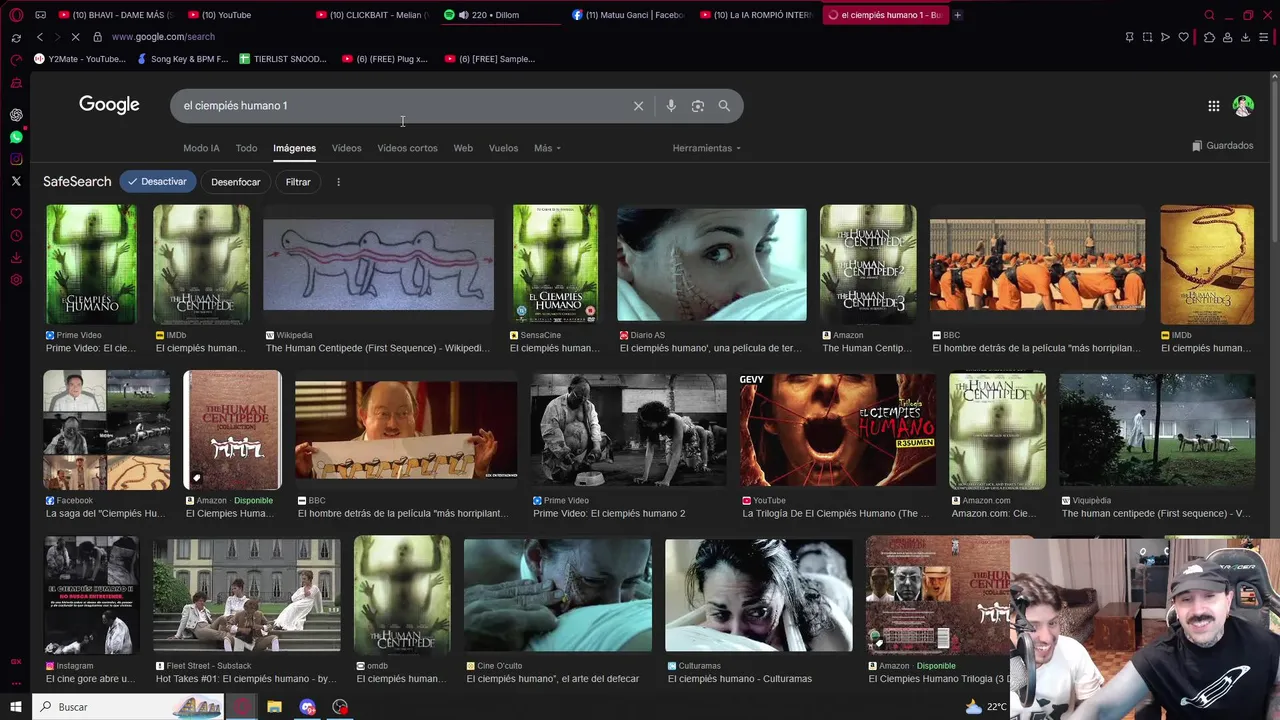Viewport: 1280px width, 720px height.
Task: Switch to the Videos results tab
Action: [346, 148]
